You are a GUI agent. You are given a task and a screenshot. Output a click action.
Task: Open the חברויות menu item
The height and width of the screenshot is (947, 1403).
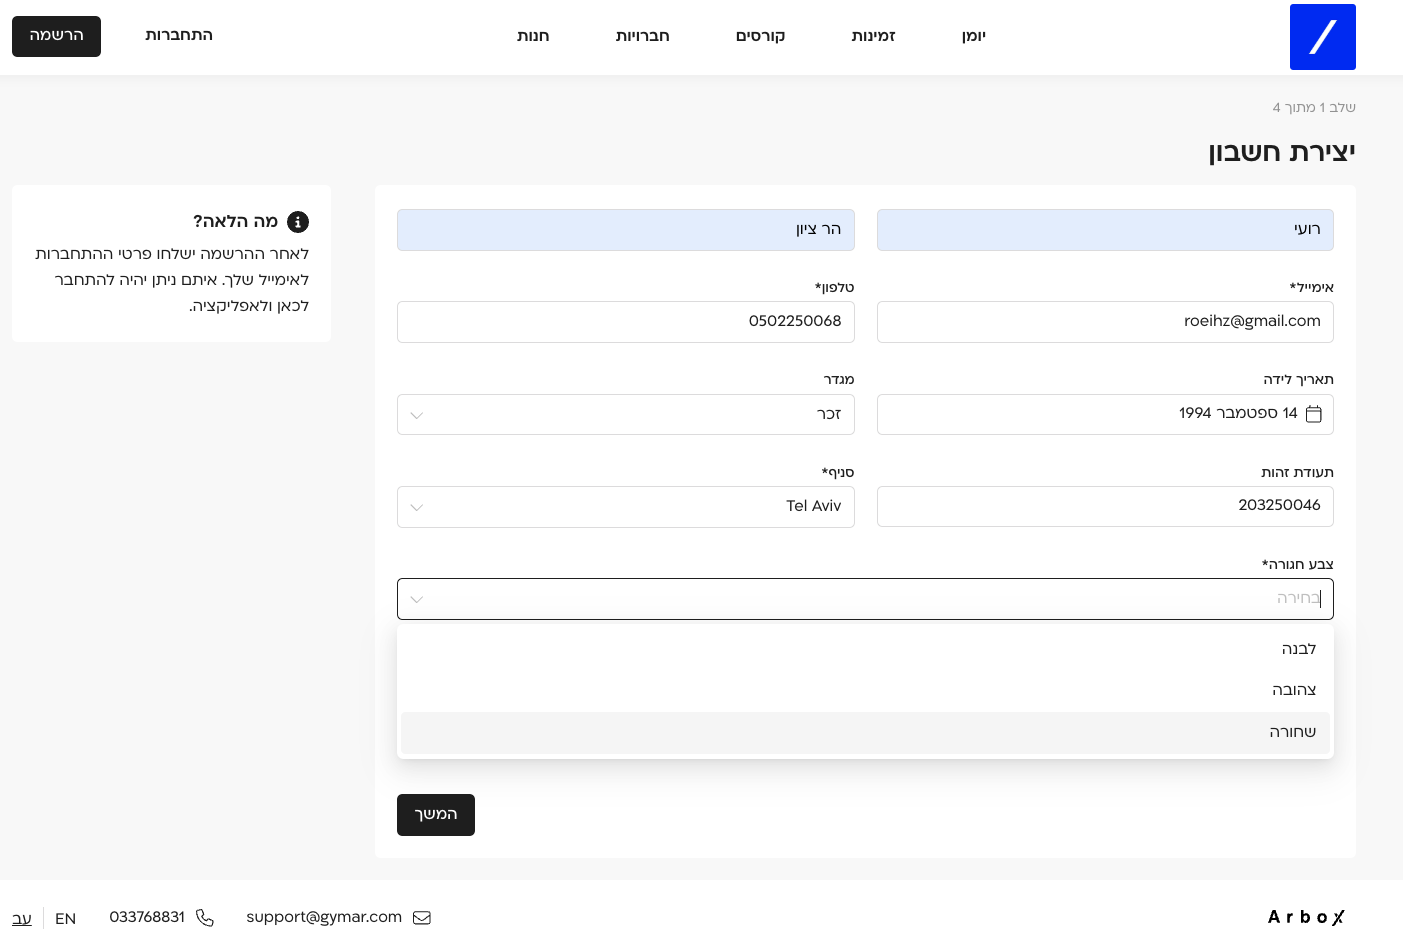click(642, 36)
